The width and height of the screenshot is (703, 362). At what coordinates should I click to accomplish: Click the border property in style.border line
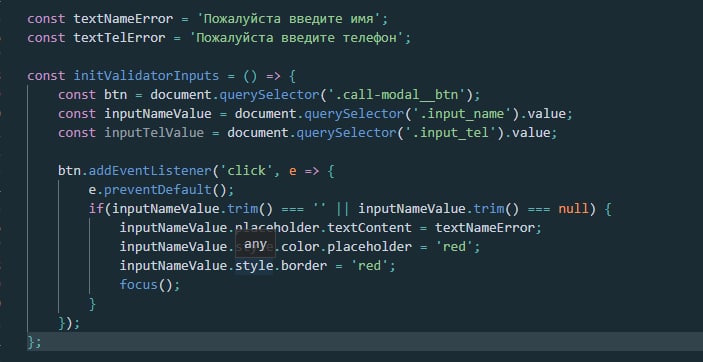coord(304,266)
